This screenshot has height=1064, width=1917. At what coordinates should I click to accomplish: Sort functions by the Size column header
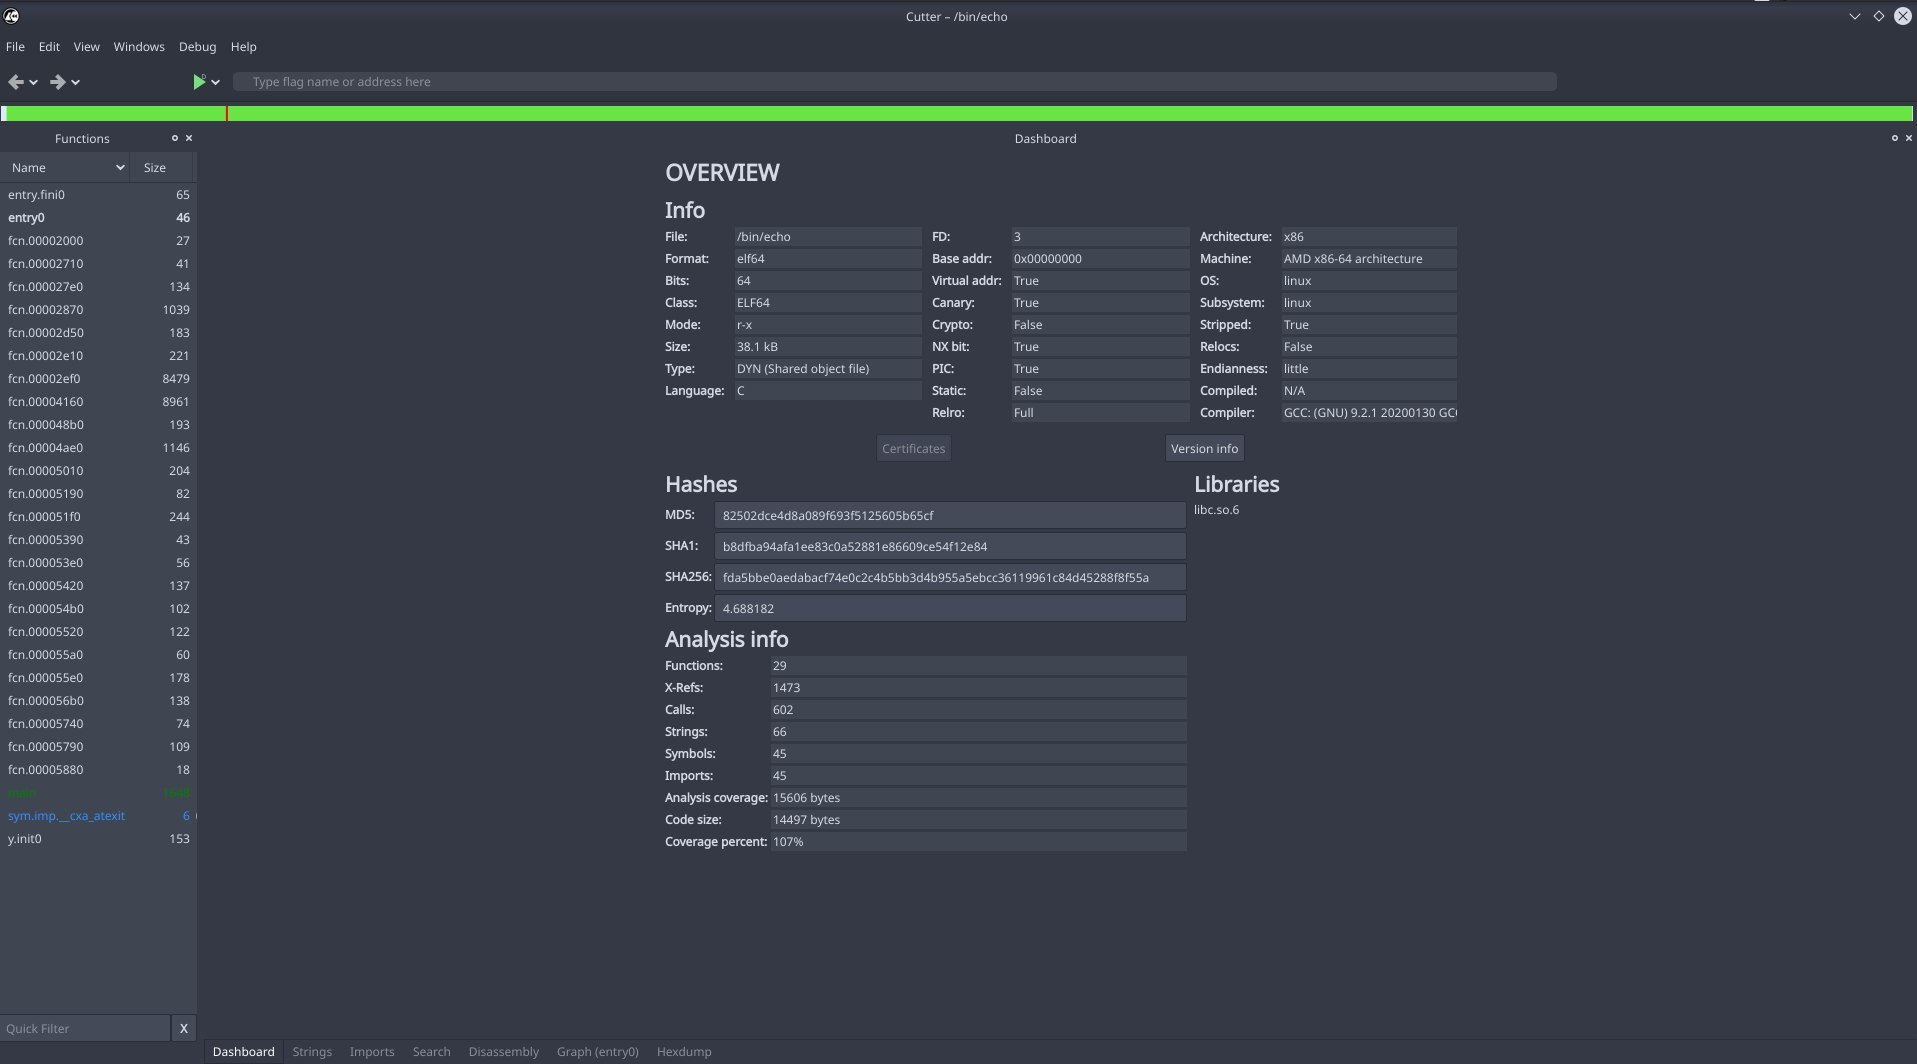(x=163, y=168)
